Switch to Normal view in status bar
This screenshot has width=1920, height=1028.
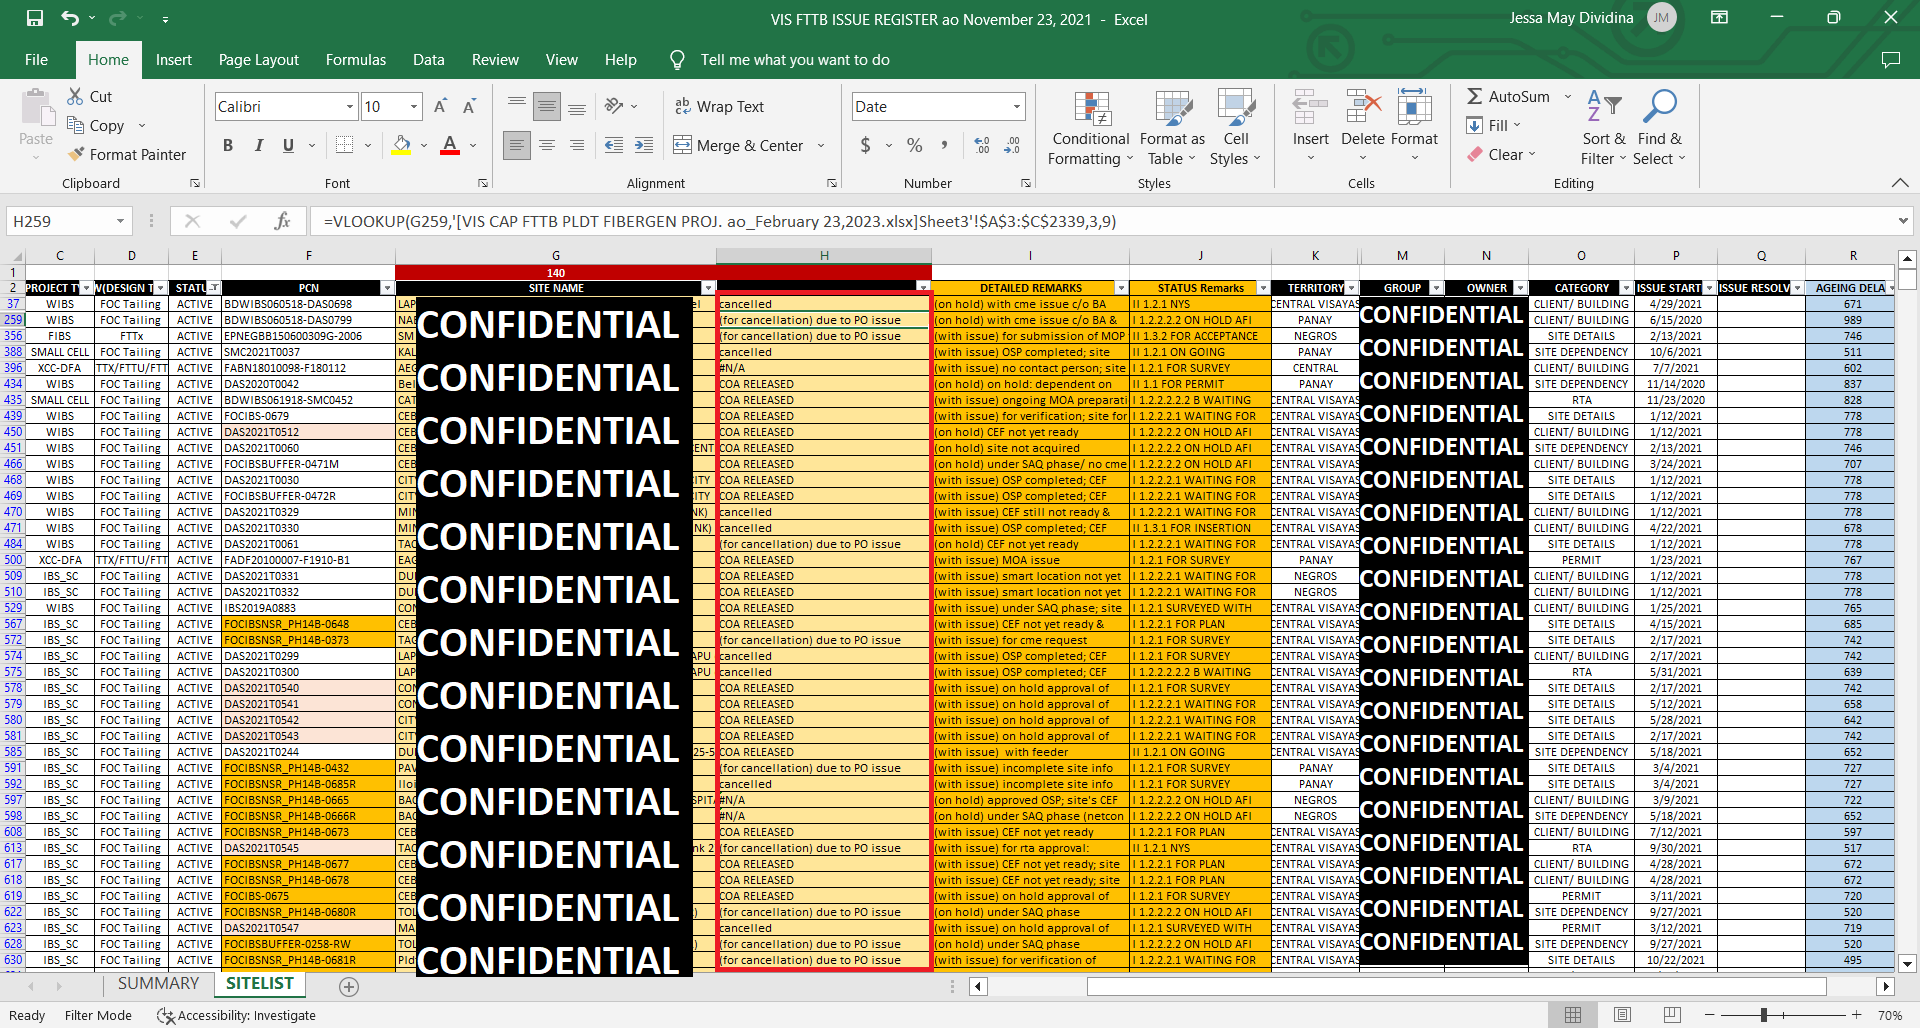pos(1573,1015)
